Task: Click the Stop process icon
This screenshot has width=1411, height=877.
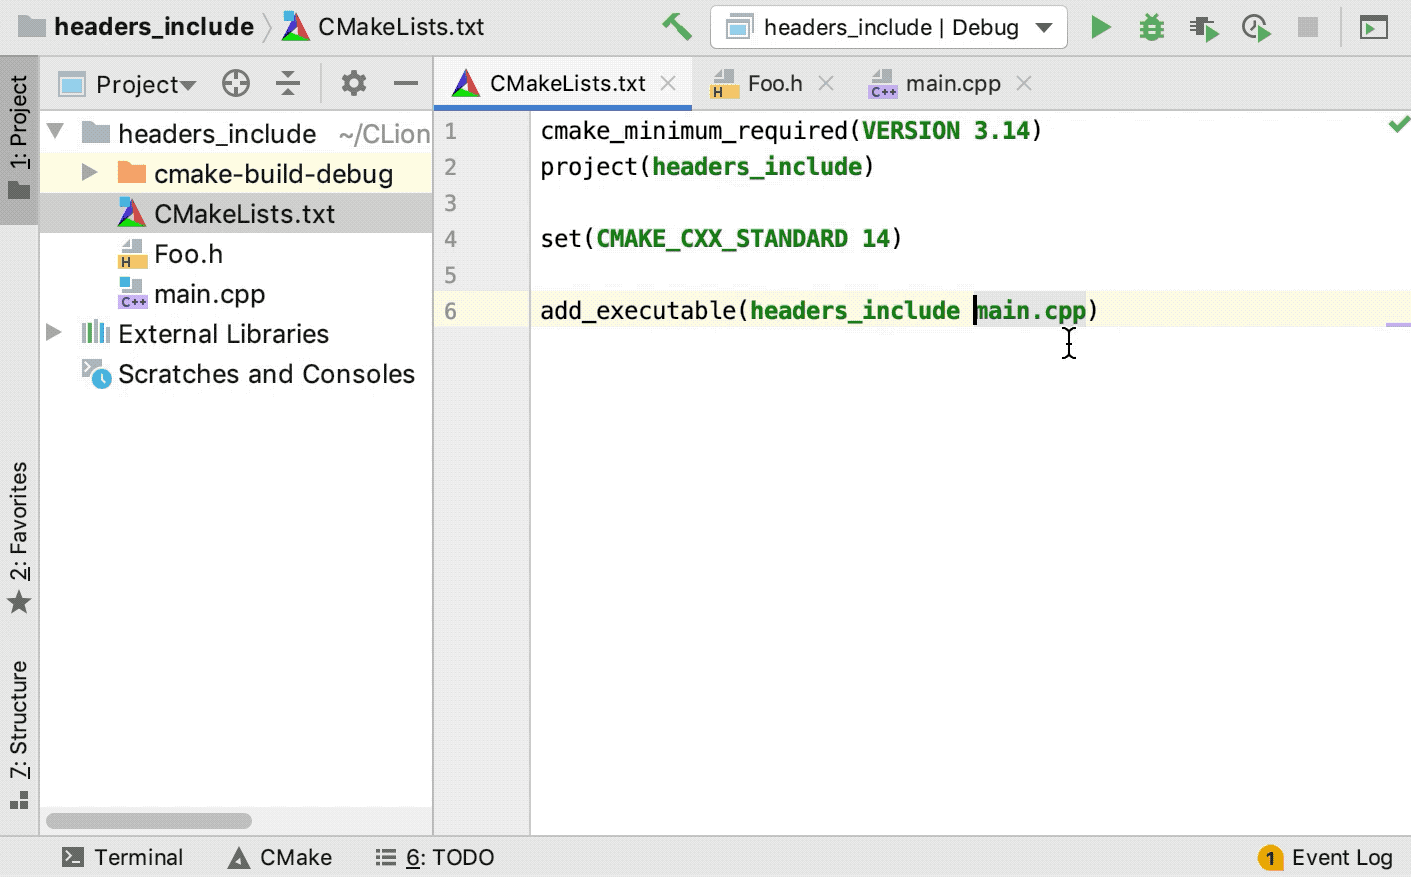Action: pos(1308,27)
